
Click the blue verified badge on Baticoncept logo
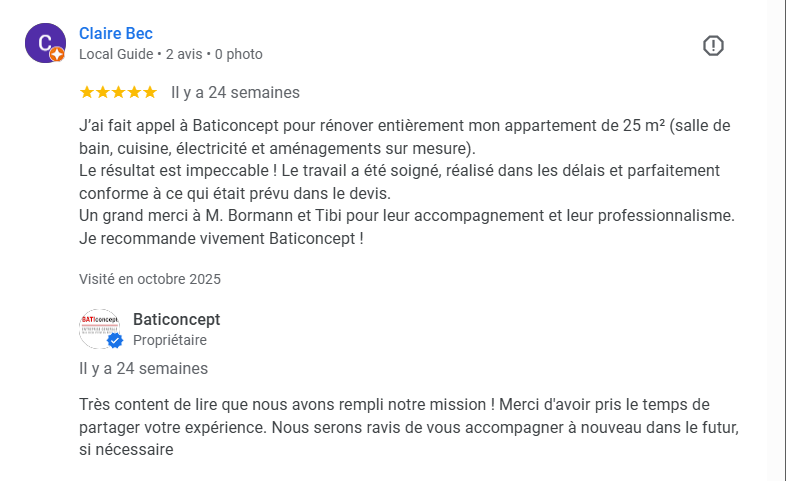point(115,341)
